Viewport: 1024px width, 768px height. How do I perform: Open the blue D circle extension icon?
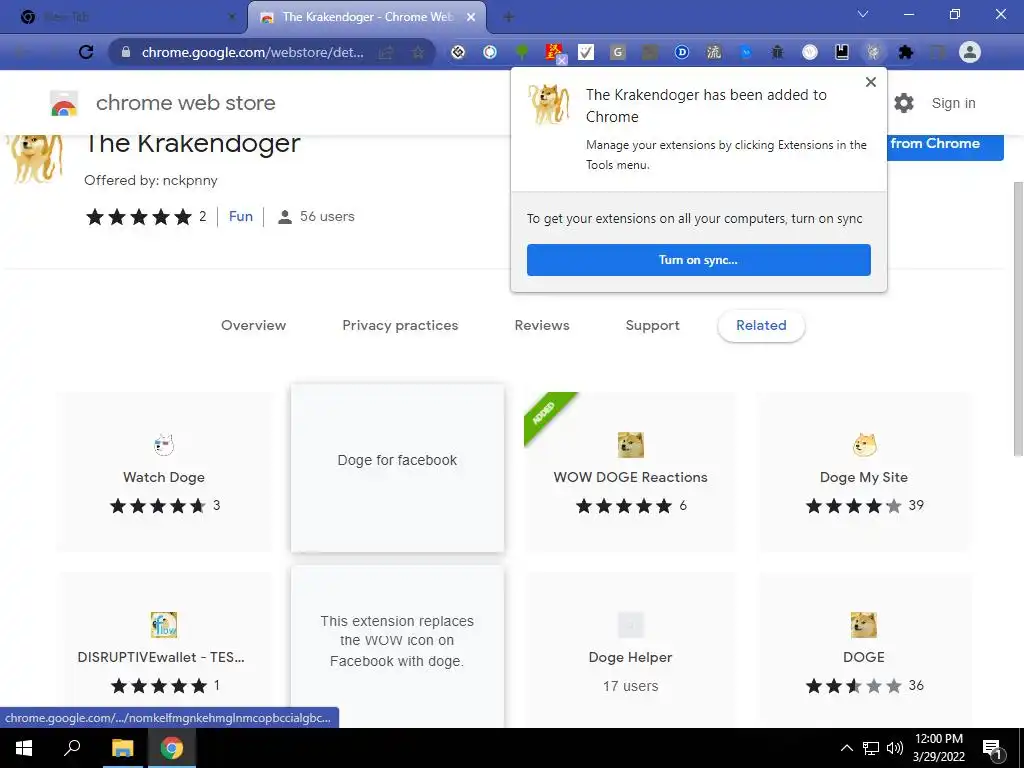682,52
